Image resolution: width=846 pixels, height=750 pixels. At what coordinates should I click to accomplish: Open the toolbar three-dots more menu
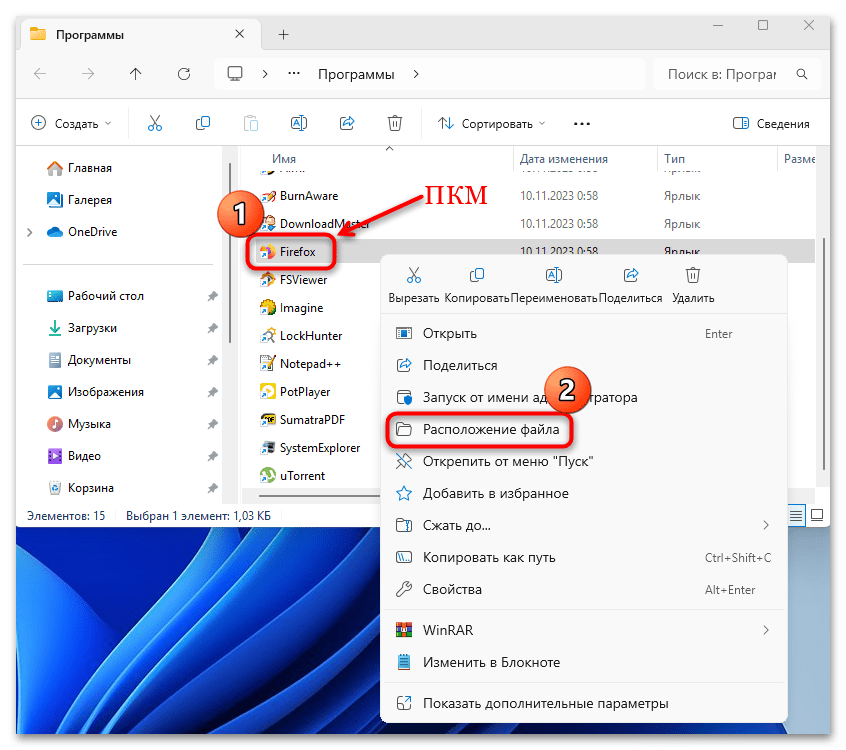point(582,124)
